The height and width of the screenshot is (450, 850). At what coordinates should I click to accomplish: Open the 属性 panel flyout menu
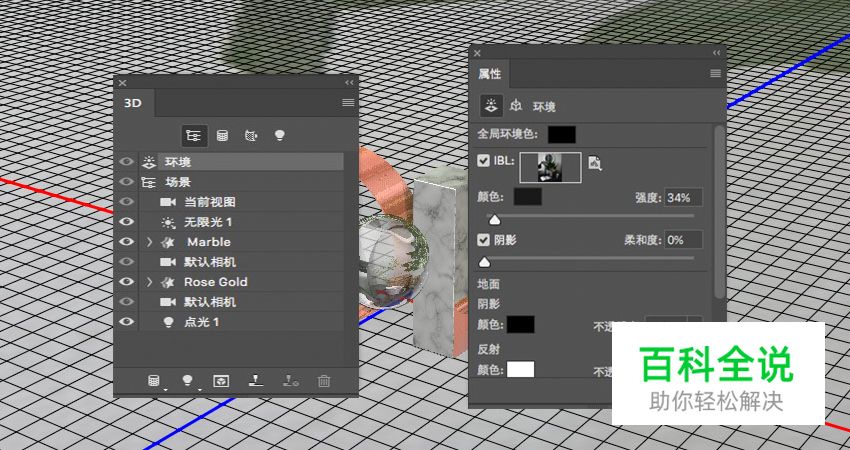[x=715, y=73]
